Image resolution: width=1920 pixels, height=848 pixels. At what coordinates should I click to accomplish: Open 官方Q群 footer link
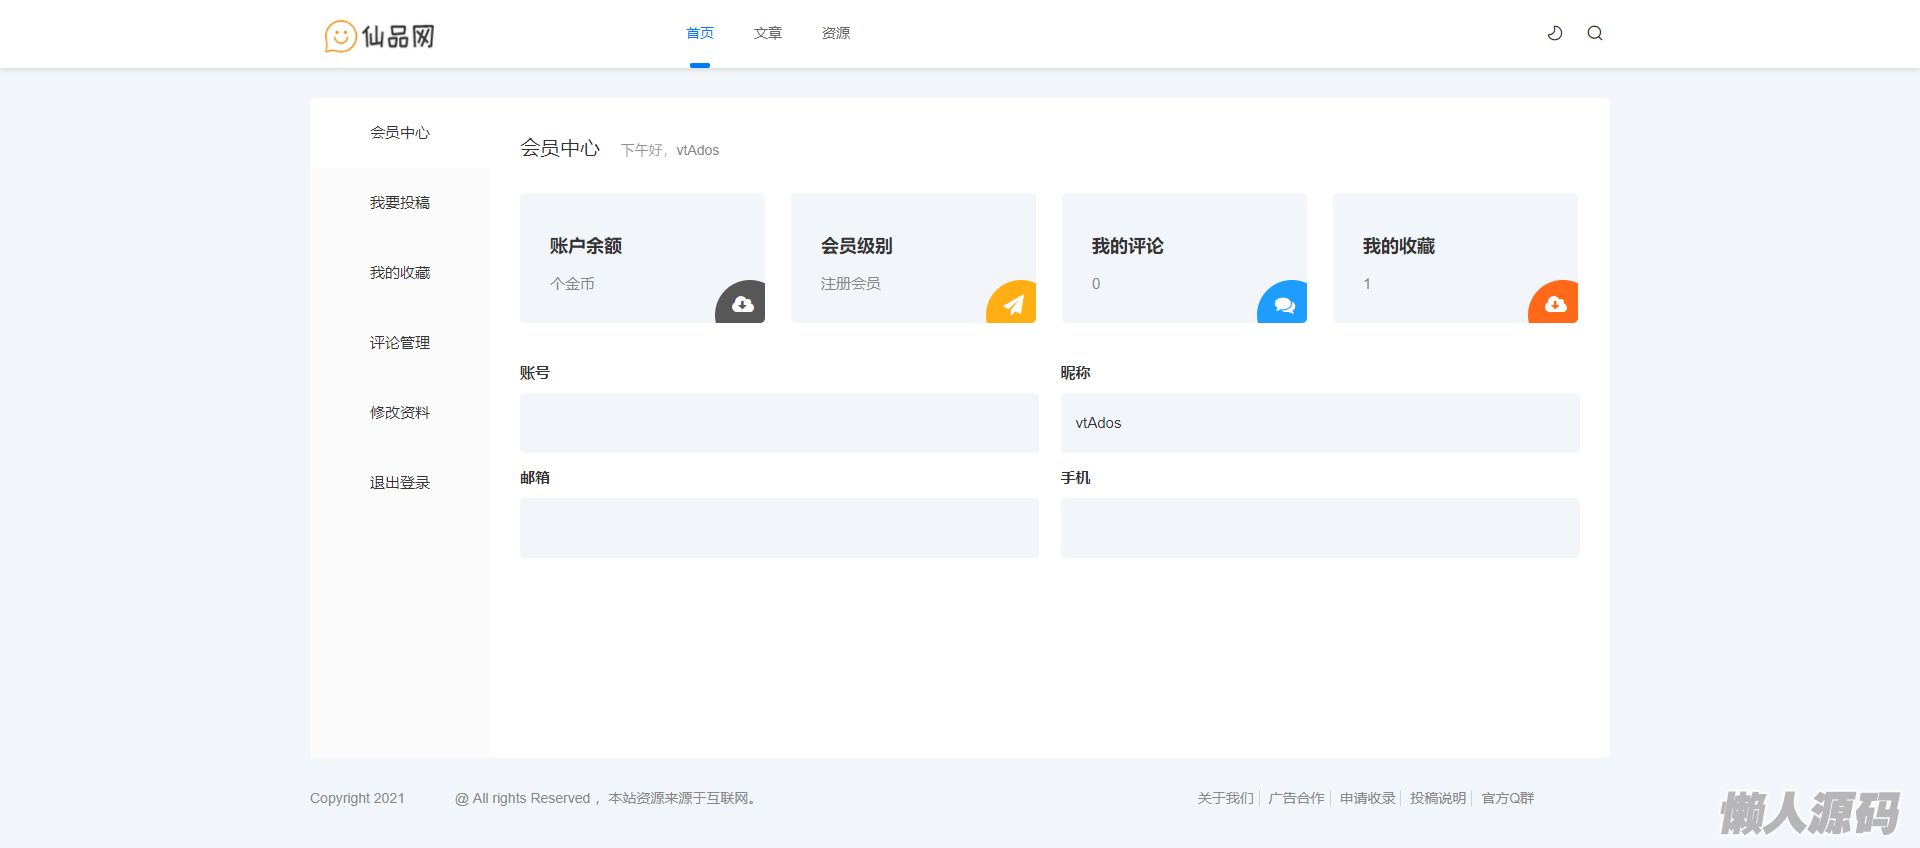pyautogui.click(x=1507, y=798)
